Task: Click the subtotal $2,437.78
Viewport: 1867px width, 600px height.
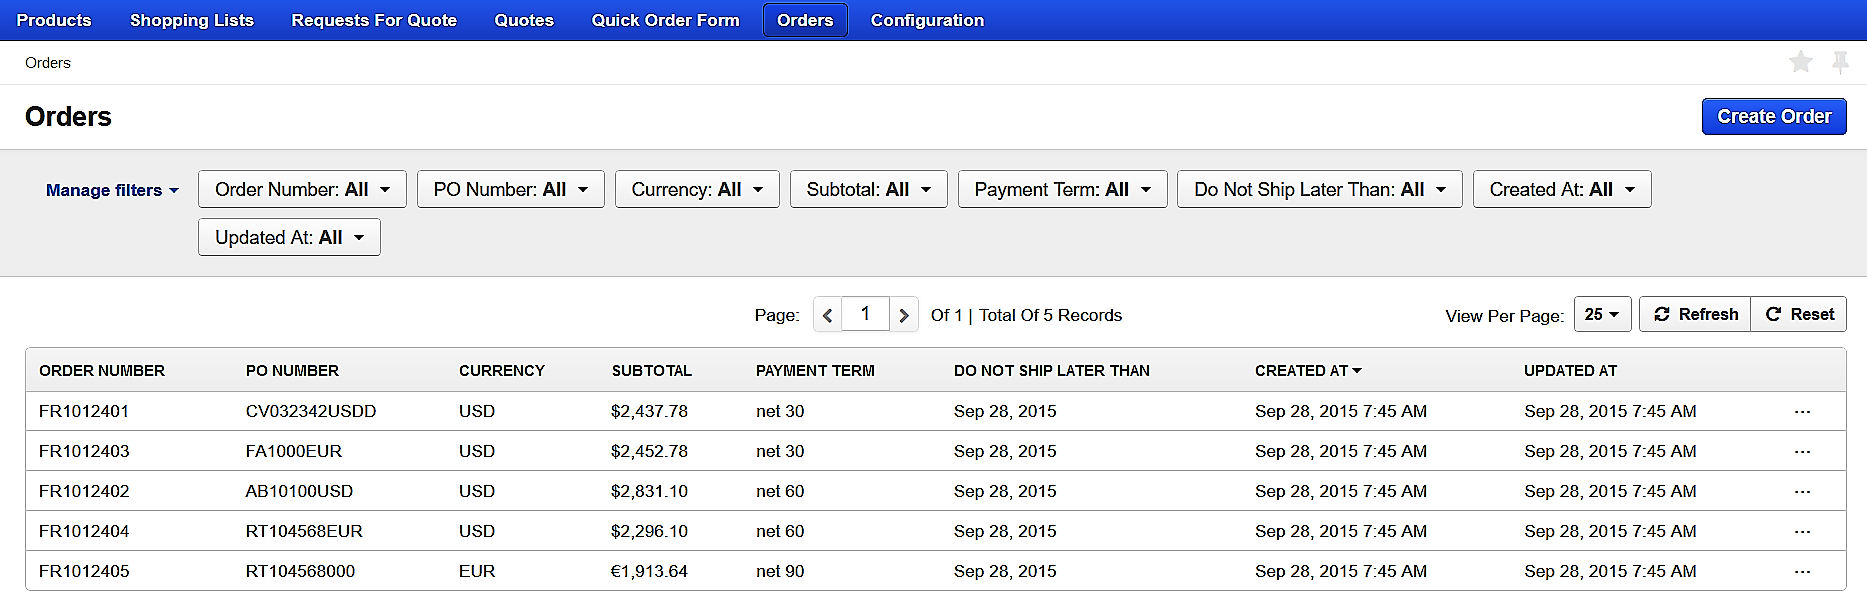Action: (650, 412)
